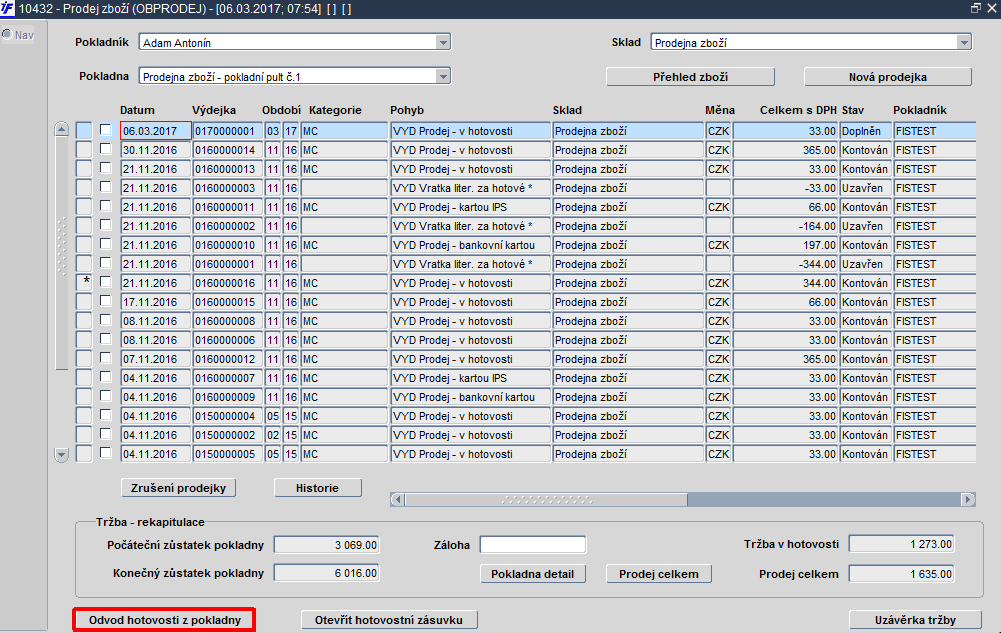Check the box for receipt 0170000001
Screen dimensions: 1001x633
[105, 130]
